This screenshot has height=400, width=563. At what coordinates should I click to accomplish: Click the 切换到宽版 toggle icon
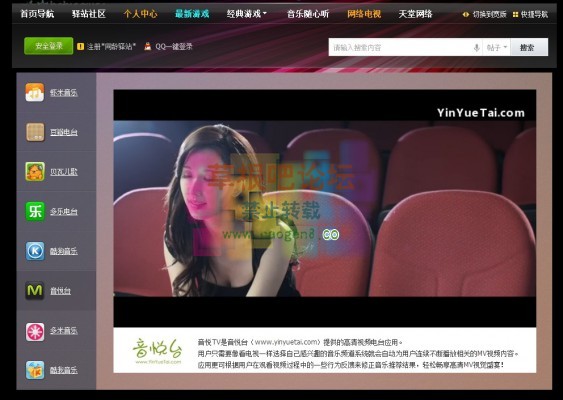click(x=466, y=14)
